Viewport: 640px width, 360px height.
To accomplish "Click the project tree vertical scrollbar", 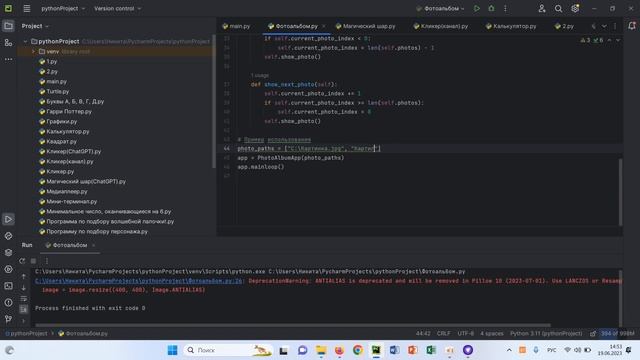I will 213,102.
